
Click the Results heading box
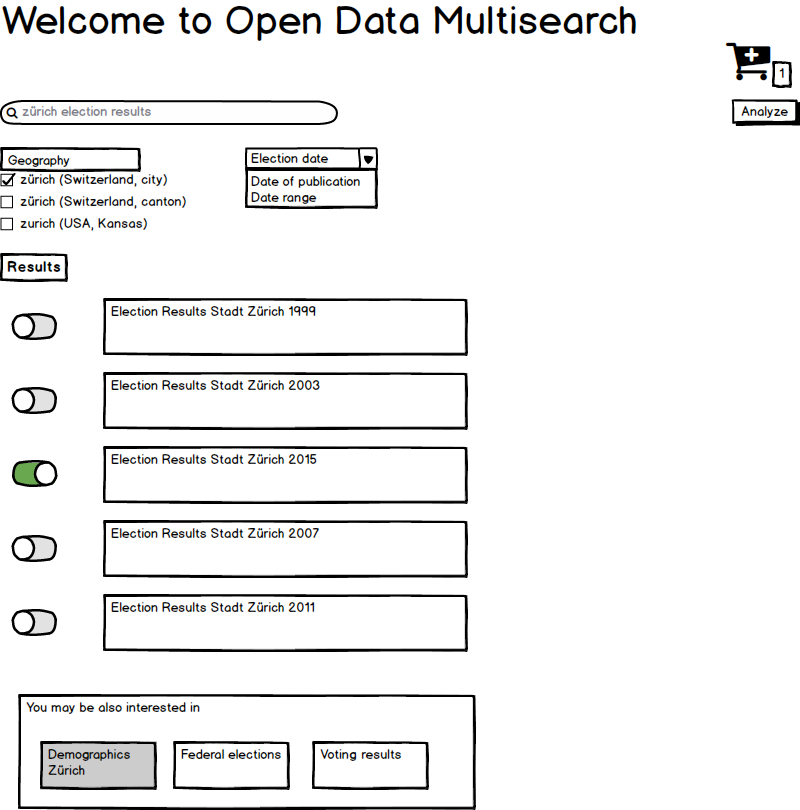pos(34,267)
